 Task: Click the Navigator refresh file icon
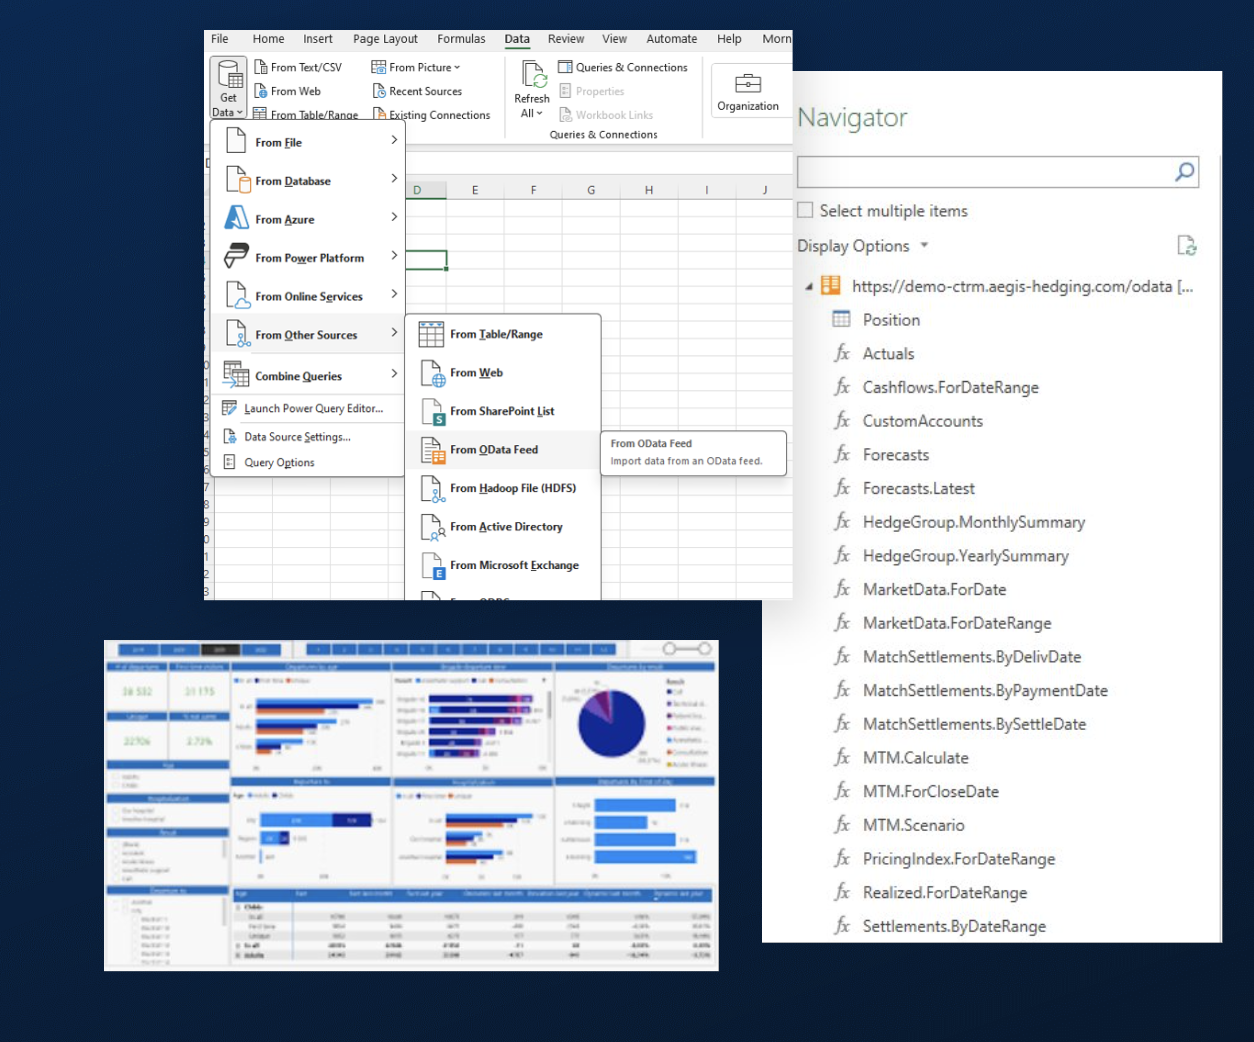coord(1186,246)
